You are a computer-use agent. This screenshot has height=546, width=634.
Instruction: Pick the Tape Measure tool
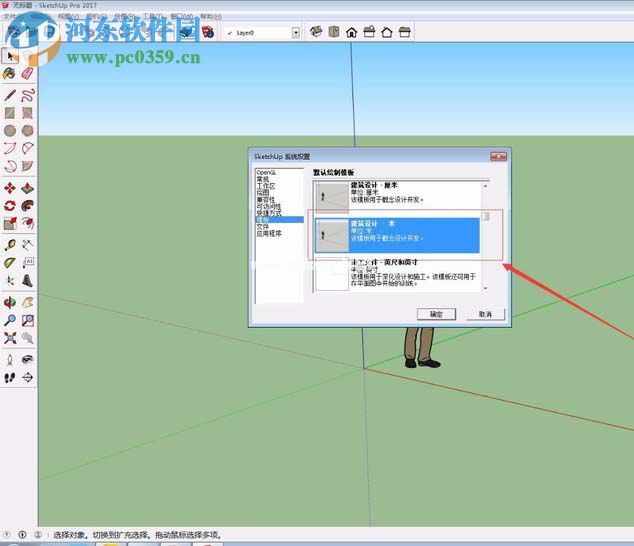pyautogui.click(x=9, y=244)
